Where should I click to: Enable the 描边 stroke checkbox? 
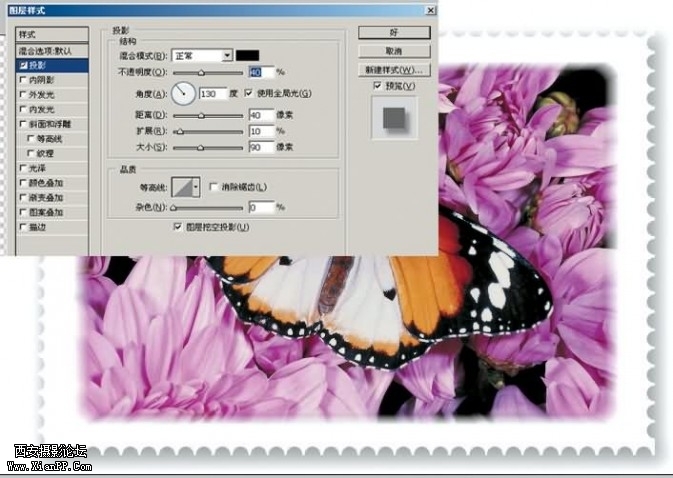tap(23, 227)
